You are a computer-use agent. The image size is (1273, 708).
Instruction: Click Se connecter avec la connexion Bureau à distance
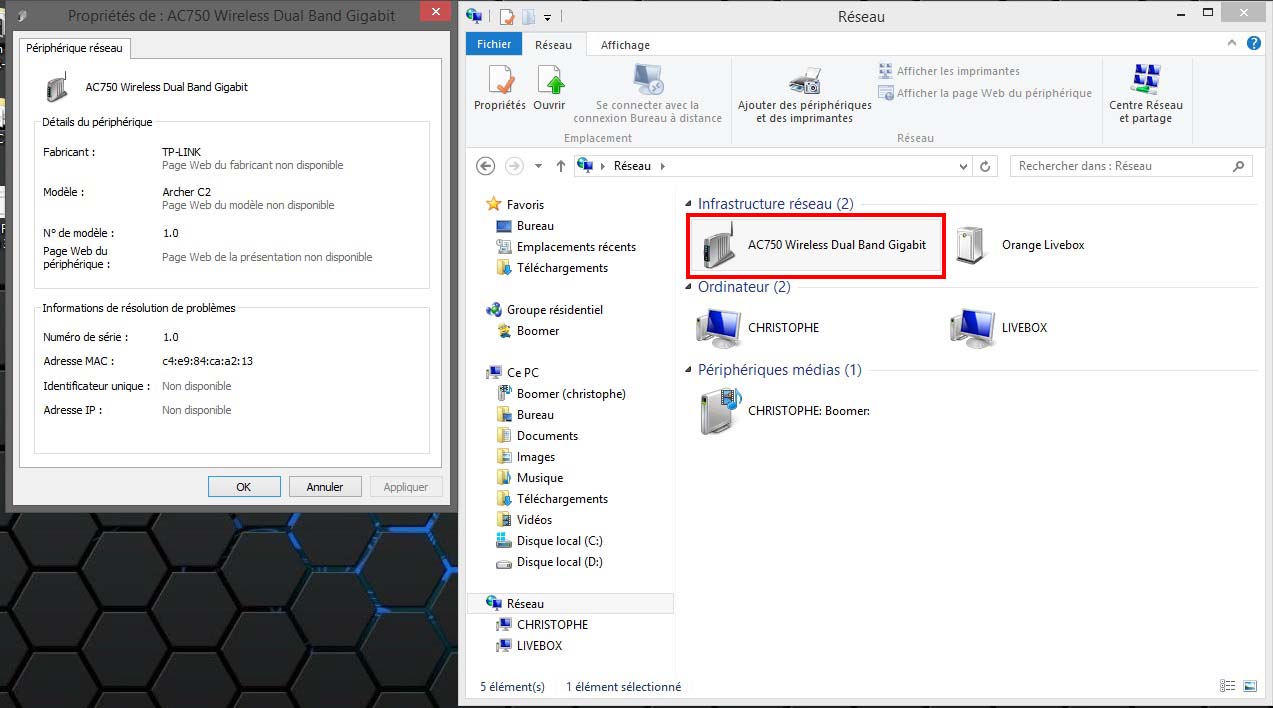click(647, 93)
